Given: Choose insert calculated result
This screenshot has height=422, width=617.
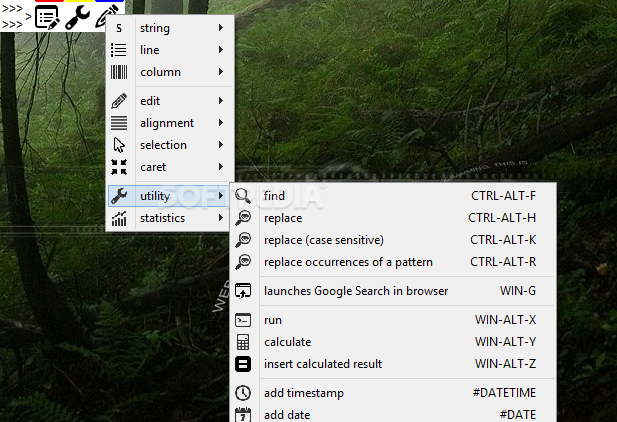Looking at the screenshot, I should click(393, 364).
